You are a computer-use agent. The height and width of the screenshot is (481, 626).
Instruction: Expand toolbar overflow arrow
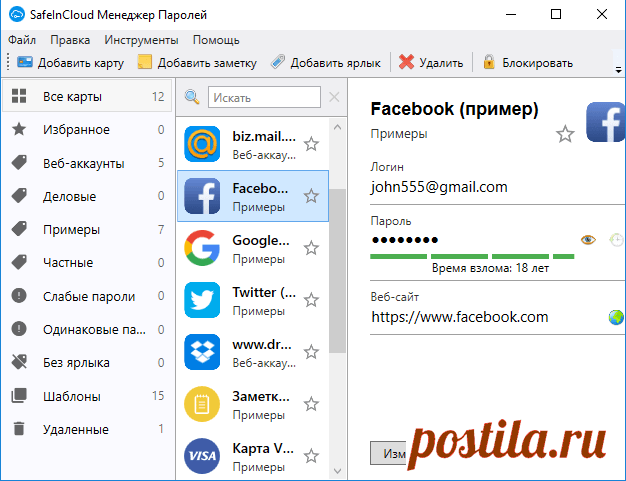(x=618, y=70)
